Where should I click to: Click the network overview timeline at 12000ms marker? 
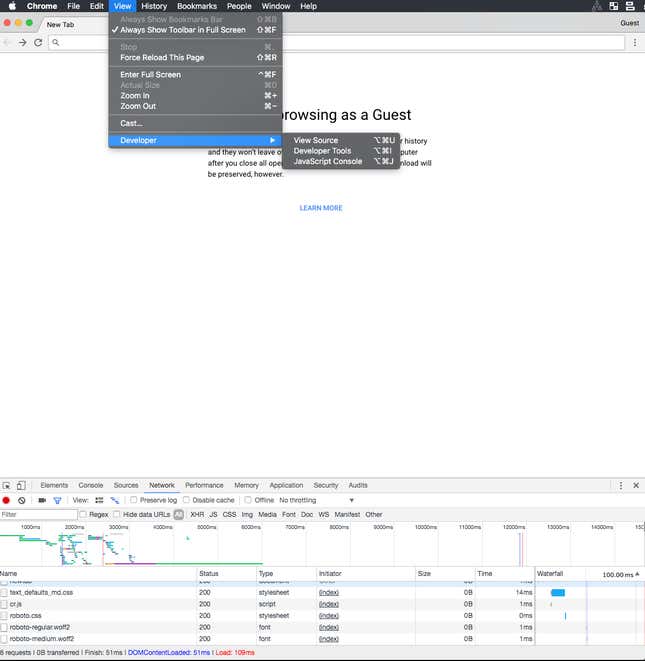tap(514, 527)
